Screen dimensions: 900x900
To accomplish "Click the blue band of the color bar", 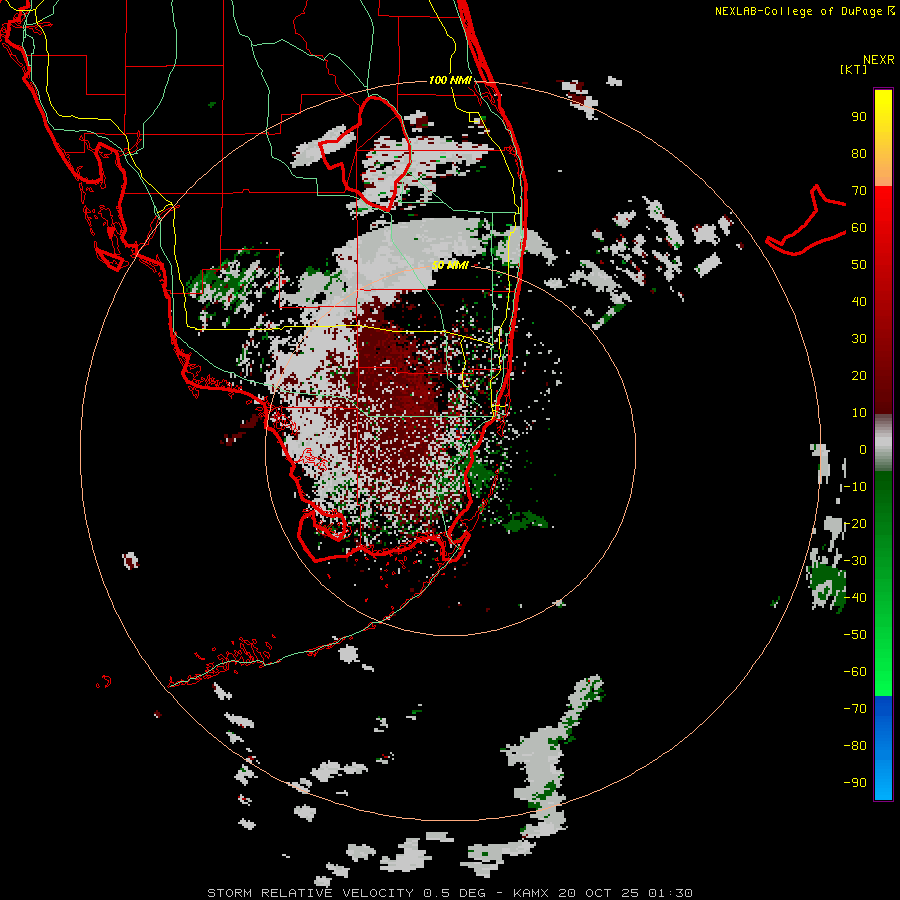I will pos(883,748).
